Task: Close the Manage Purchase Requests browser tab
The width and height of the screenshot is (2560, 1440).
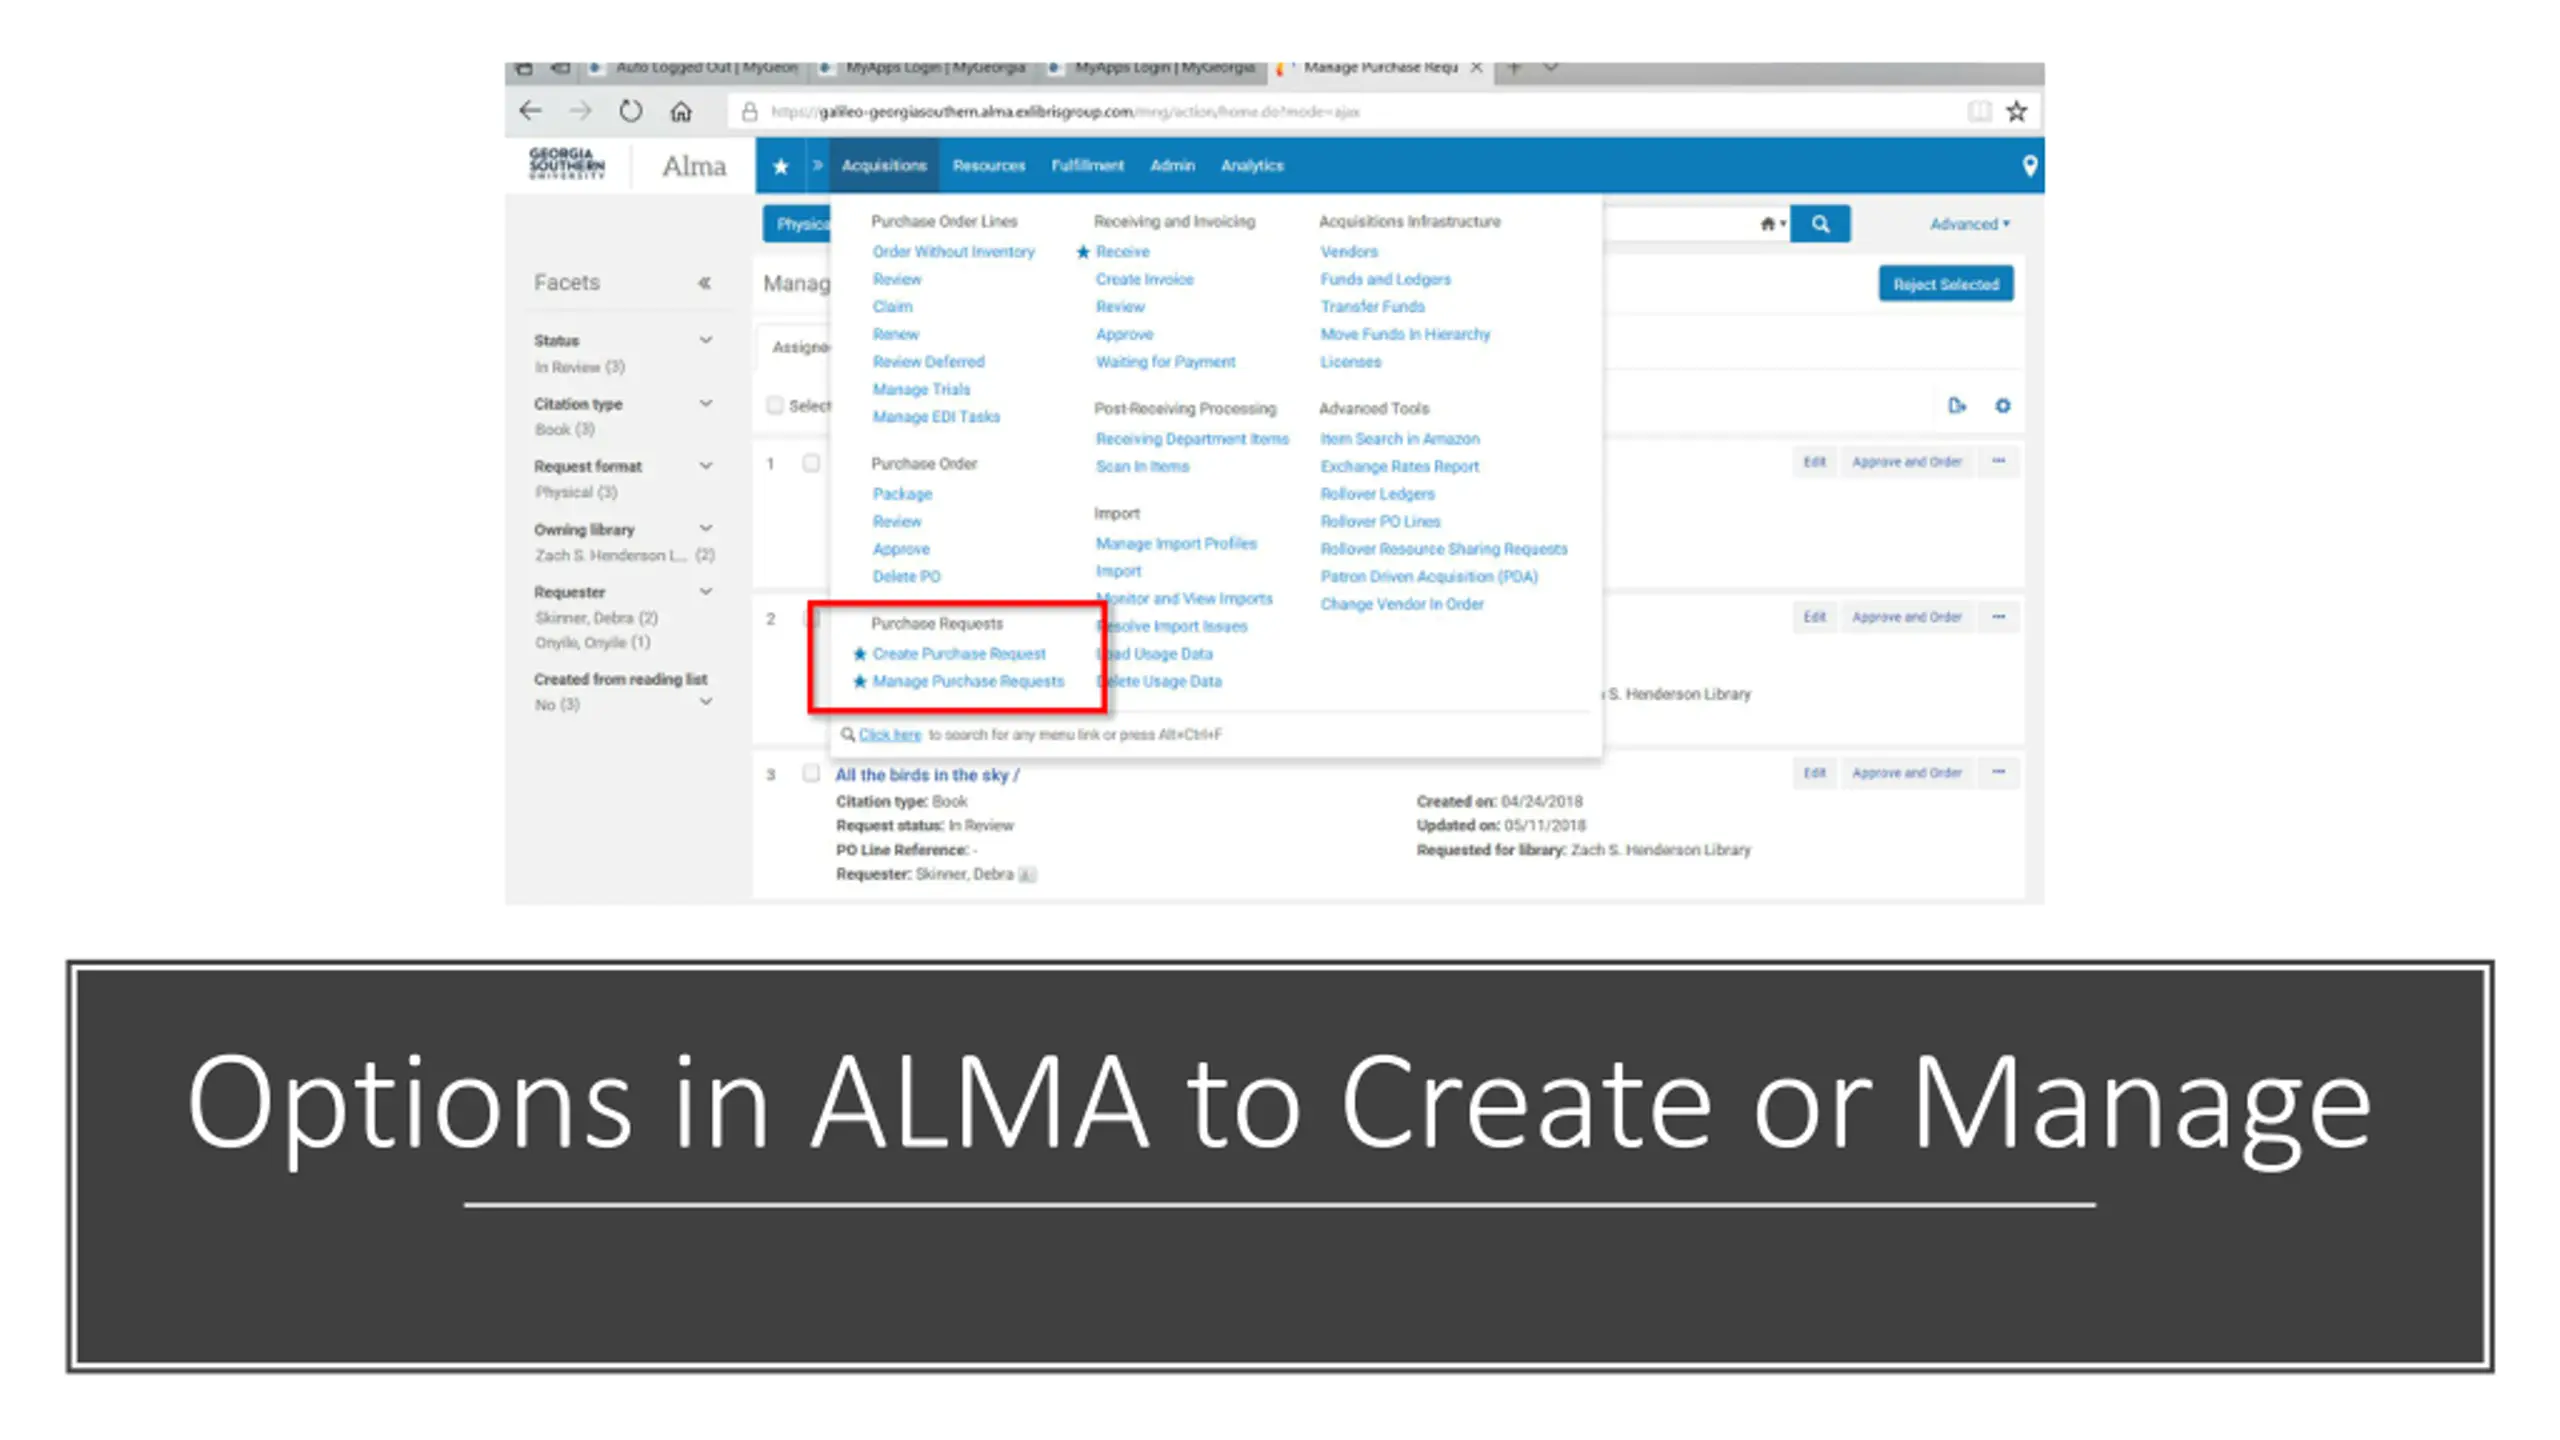Action: click(x=1476, y=68)
